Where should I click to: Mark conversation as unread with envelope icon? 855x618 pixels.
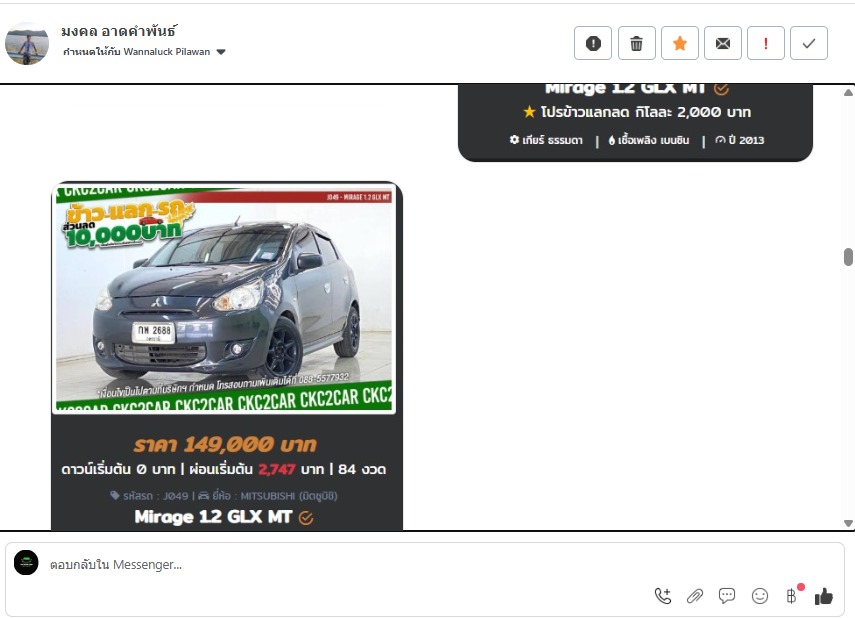click(x=722, y=43)
